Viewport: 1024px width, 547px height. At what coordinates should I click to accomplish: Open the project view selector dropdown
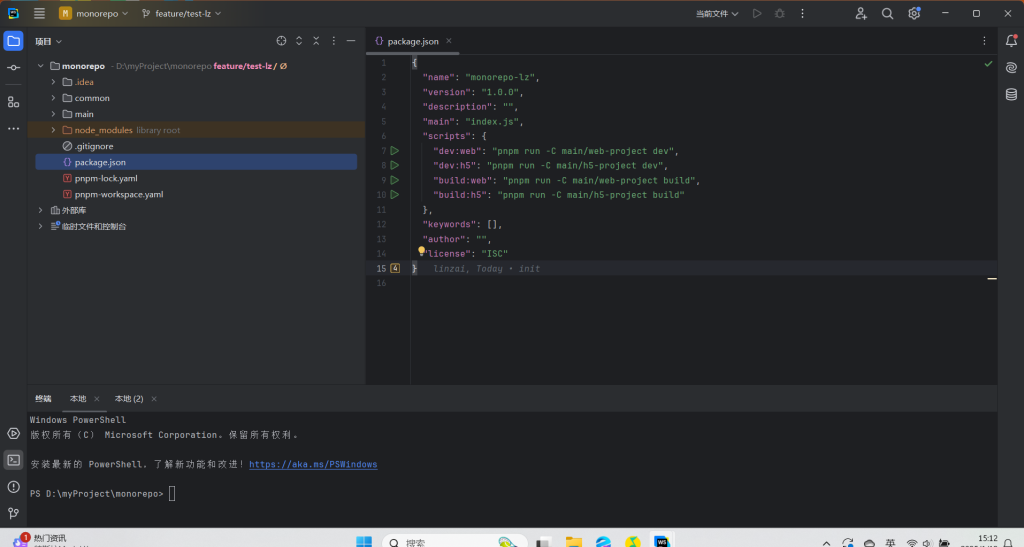tap(48, 41)
